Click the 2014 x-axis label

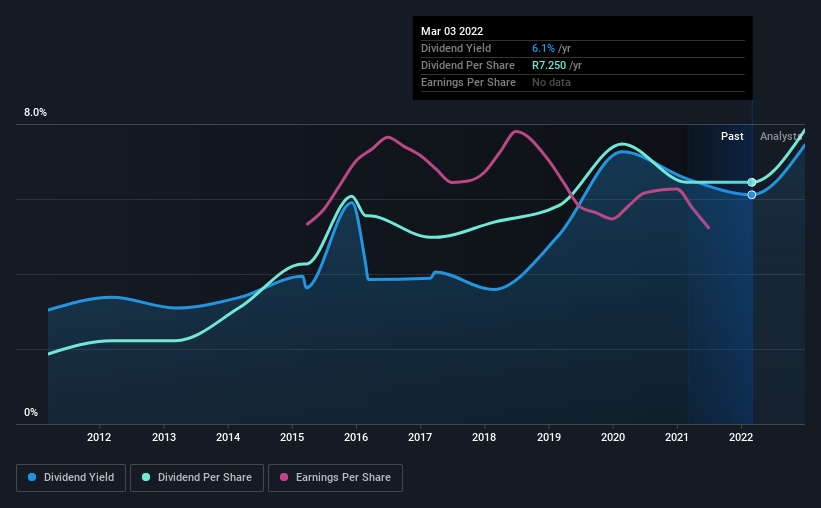click(228, 437)
